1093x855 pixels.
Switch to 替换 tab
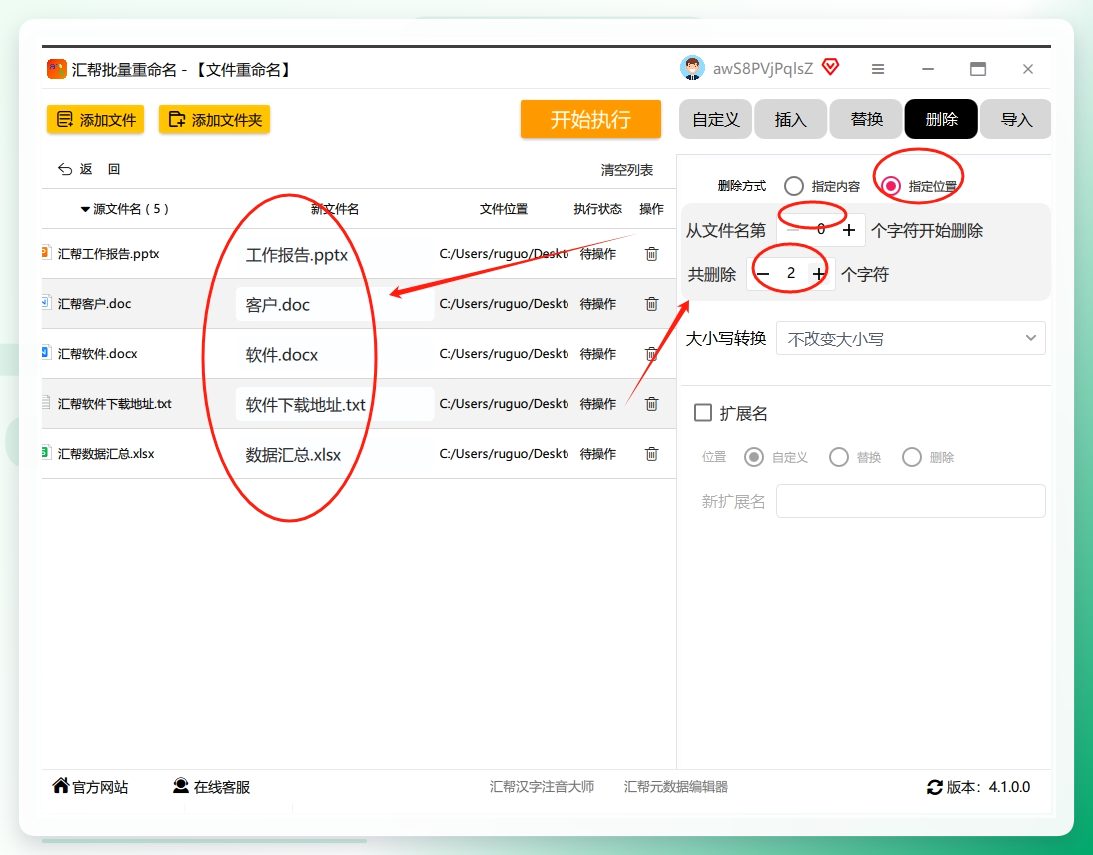[866, 119]
